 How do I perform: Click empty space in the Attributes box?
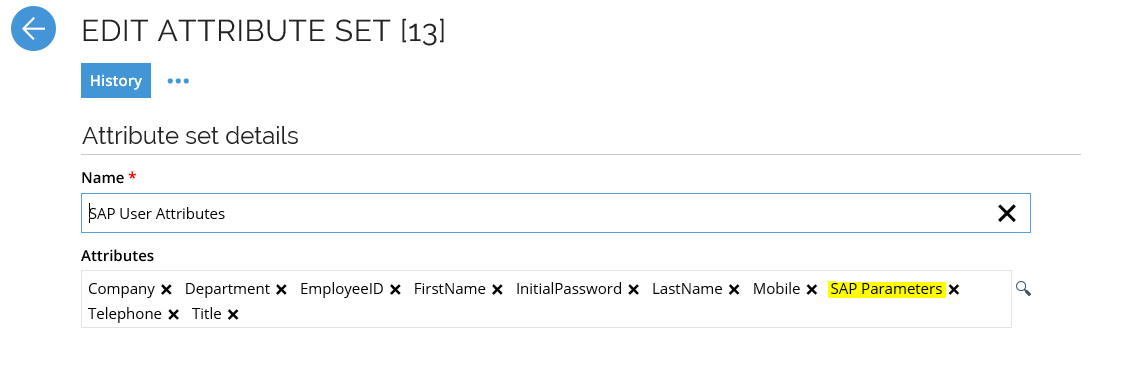click(x=617, y=314)
